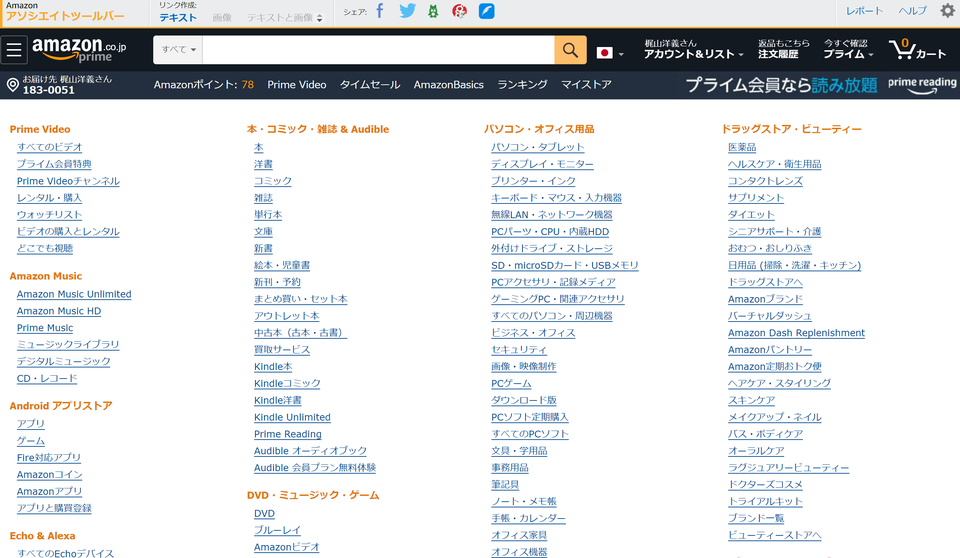Open Audible オーディオブック link
This screenshot has height=558, width=960.
310,451
